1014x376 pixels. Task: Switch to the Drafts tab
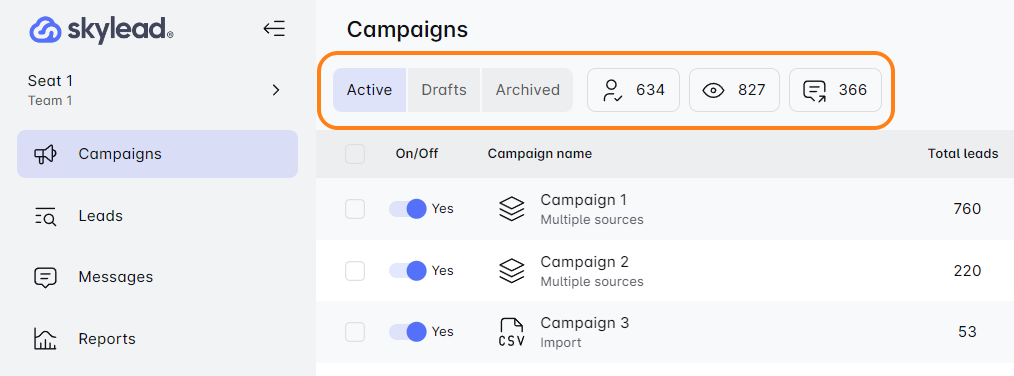coord(444,90)
